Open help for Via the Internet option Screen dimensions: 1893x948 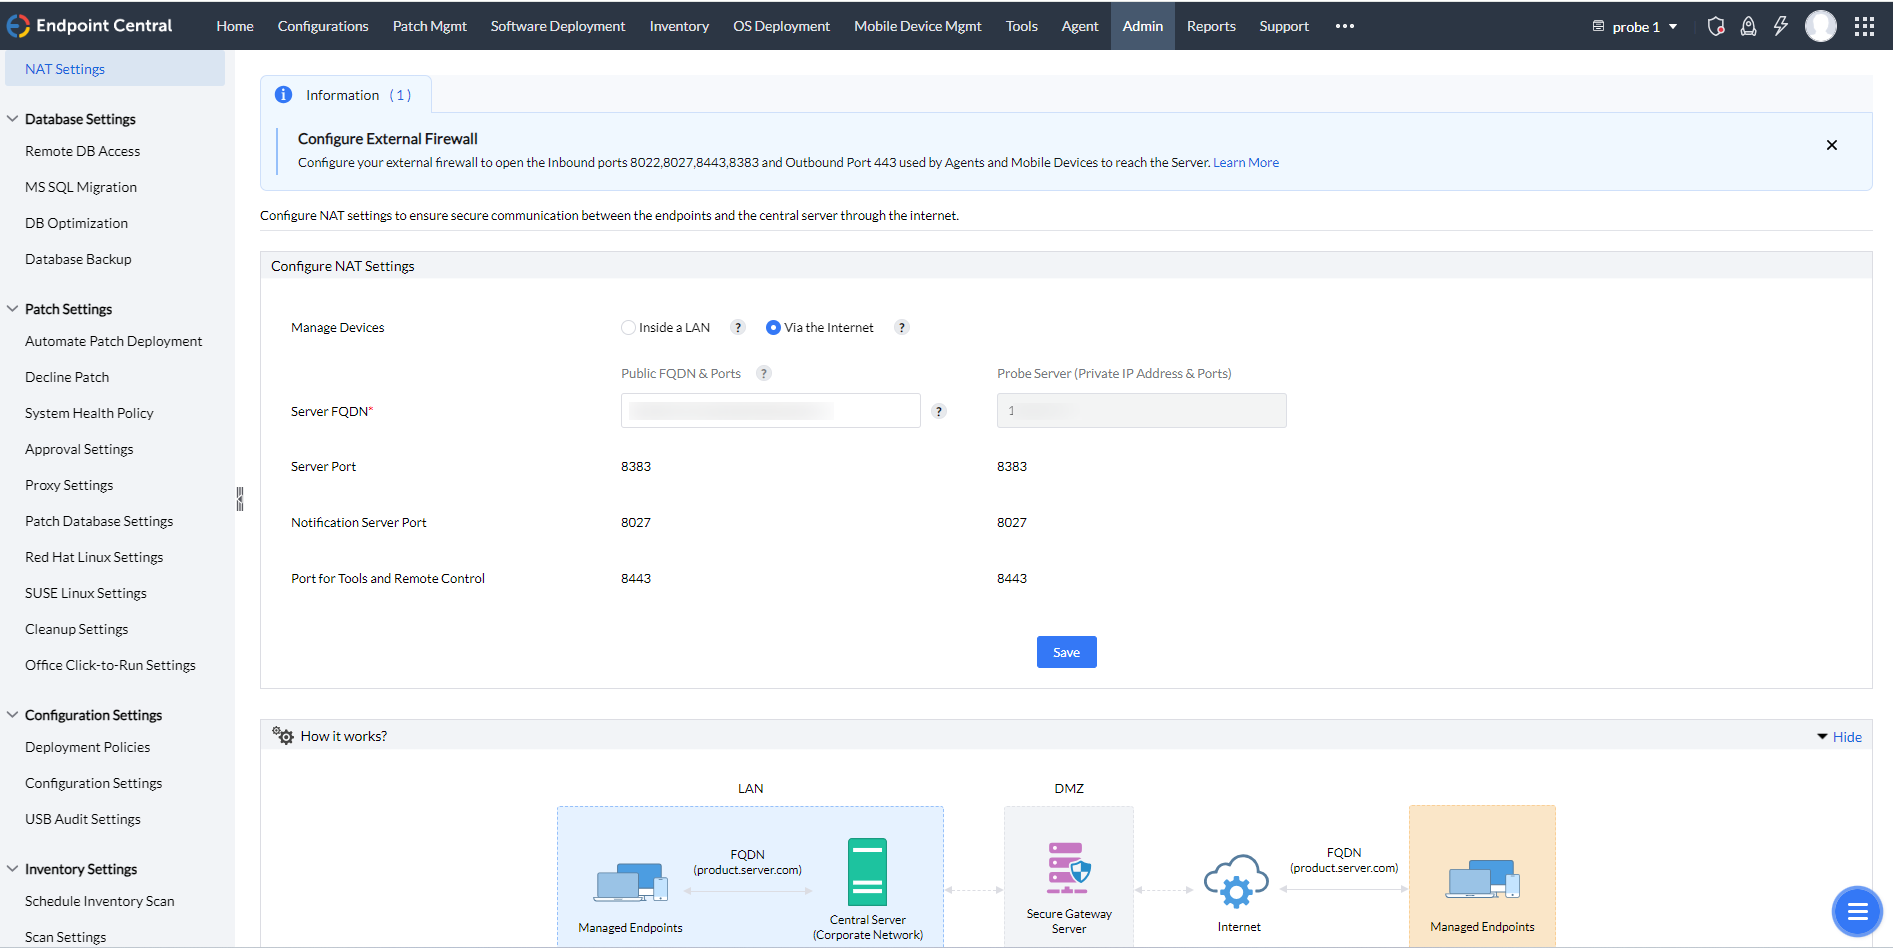click(x=902, y=328)
